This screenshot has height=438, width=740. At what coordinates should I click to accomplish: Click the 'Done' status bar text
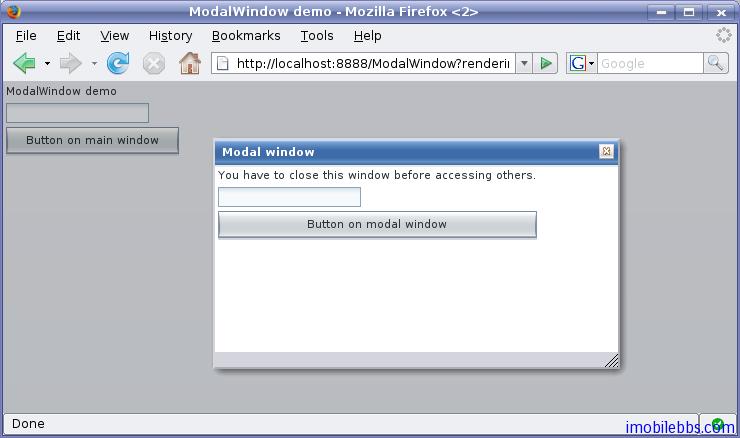pos(28,423)
